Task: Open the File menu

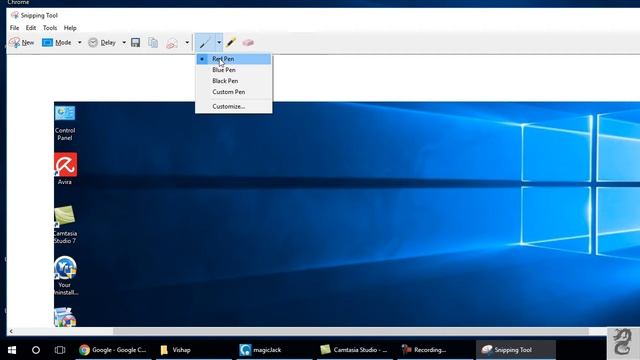Action: [x=14, y=28]
